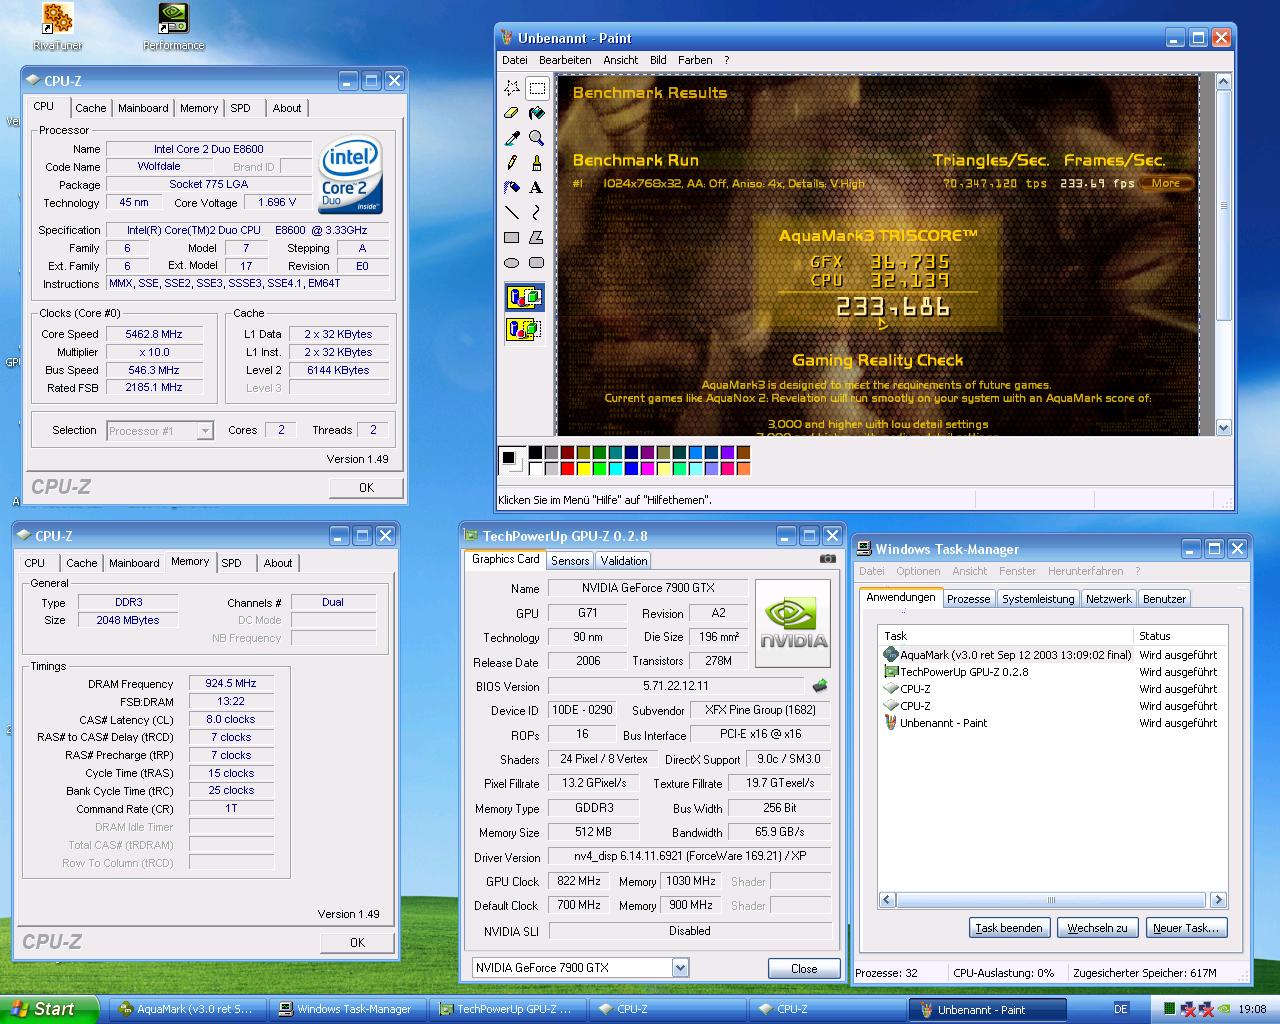The height and width of the screenshot is (1024, 1280).
Task: Pick the orange color swatch in Paint palette
Action: pos(743,468)
